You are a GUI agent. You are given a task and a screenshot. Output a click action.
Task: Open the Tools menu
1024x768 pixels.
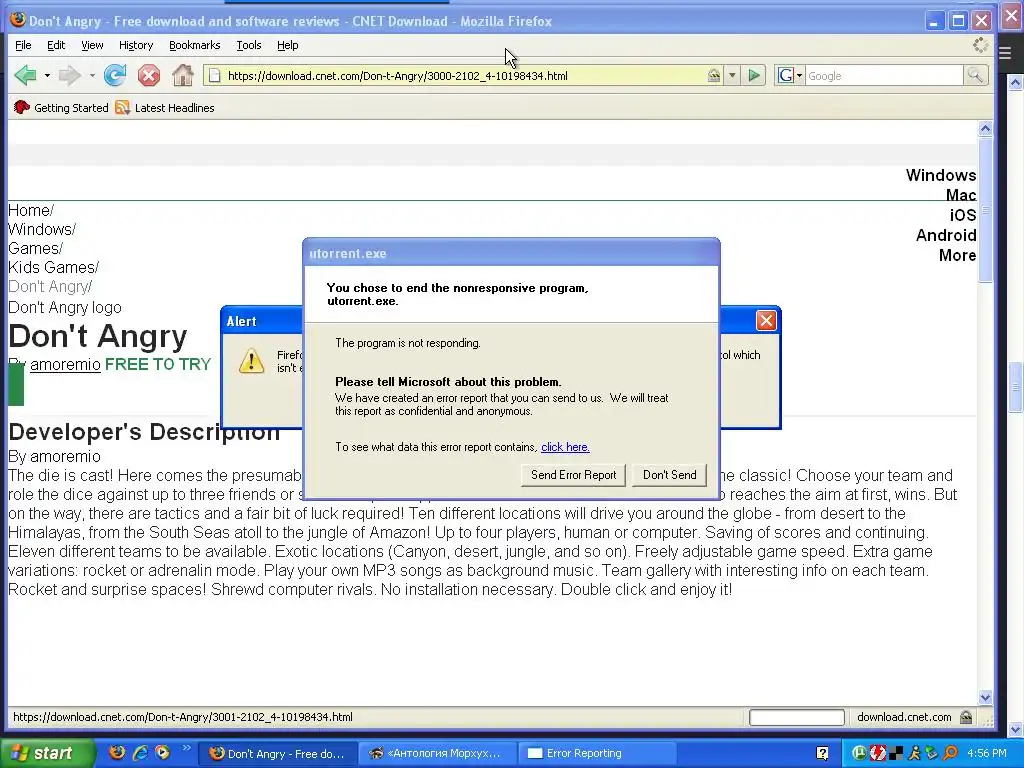(249, 45)
